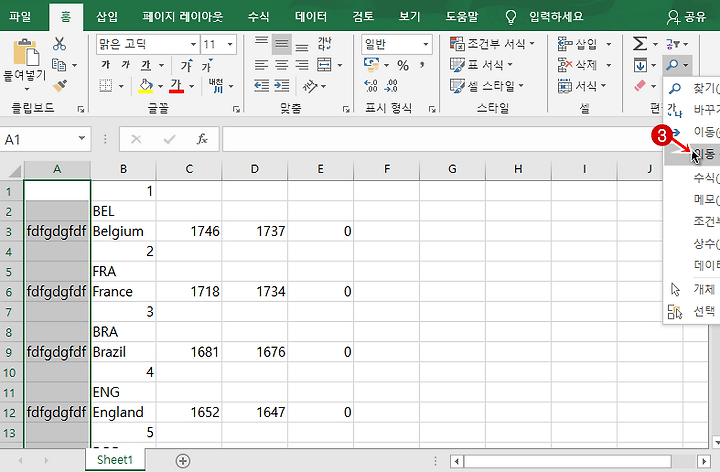
Task: Toggle wrap text
Action: click(324, 44)
